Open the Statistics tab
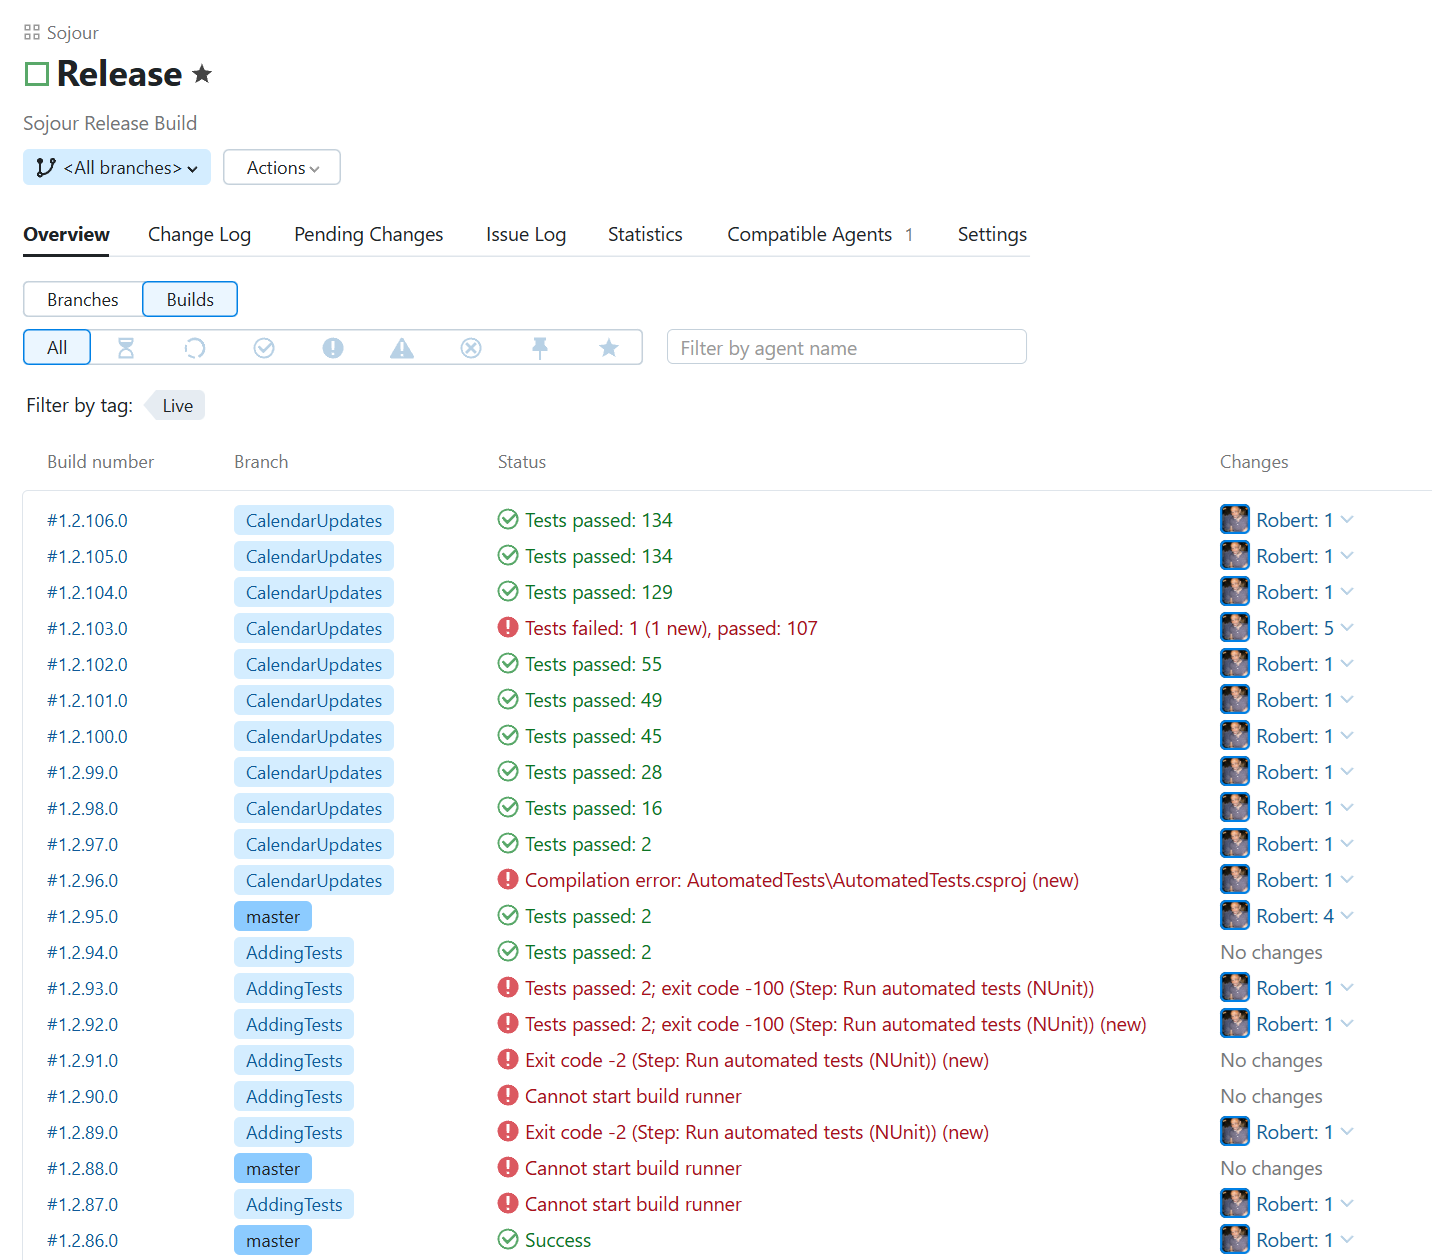This screenshot has width=1432, height=1260. [x=645, y=234]
